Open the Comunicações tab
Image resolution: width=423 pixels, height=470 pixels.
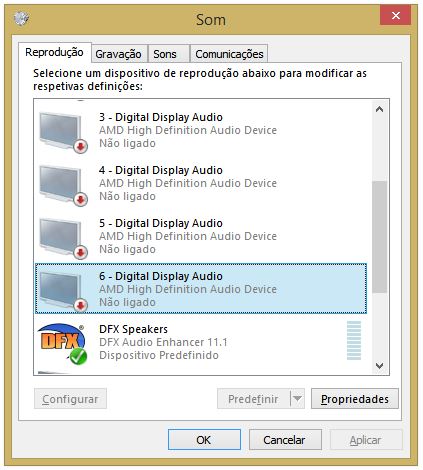(229, 54)
